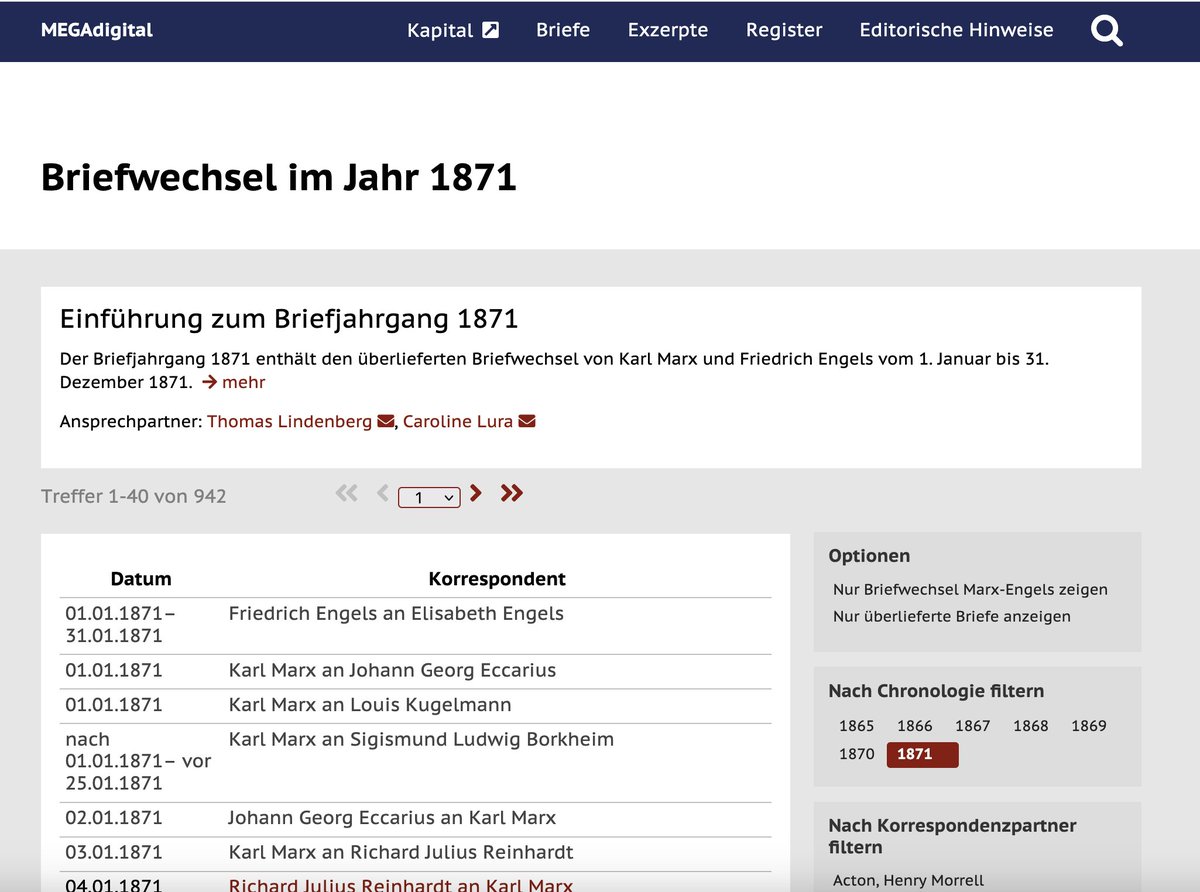Open letter Friedrich Engels an Elisabeth Engels
Image resolution: width=1200 pixels, height=892 pixels.
tap(396, 614)
